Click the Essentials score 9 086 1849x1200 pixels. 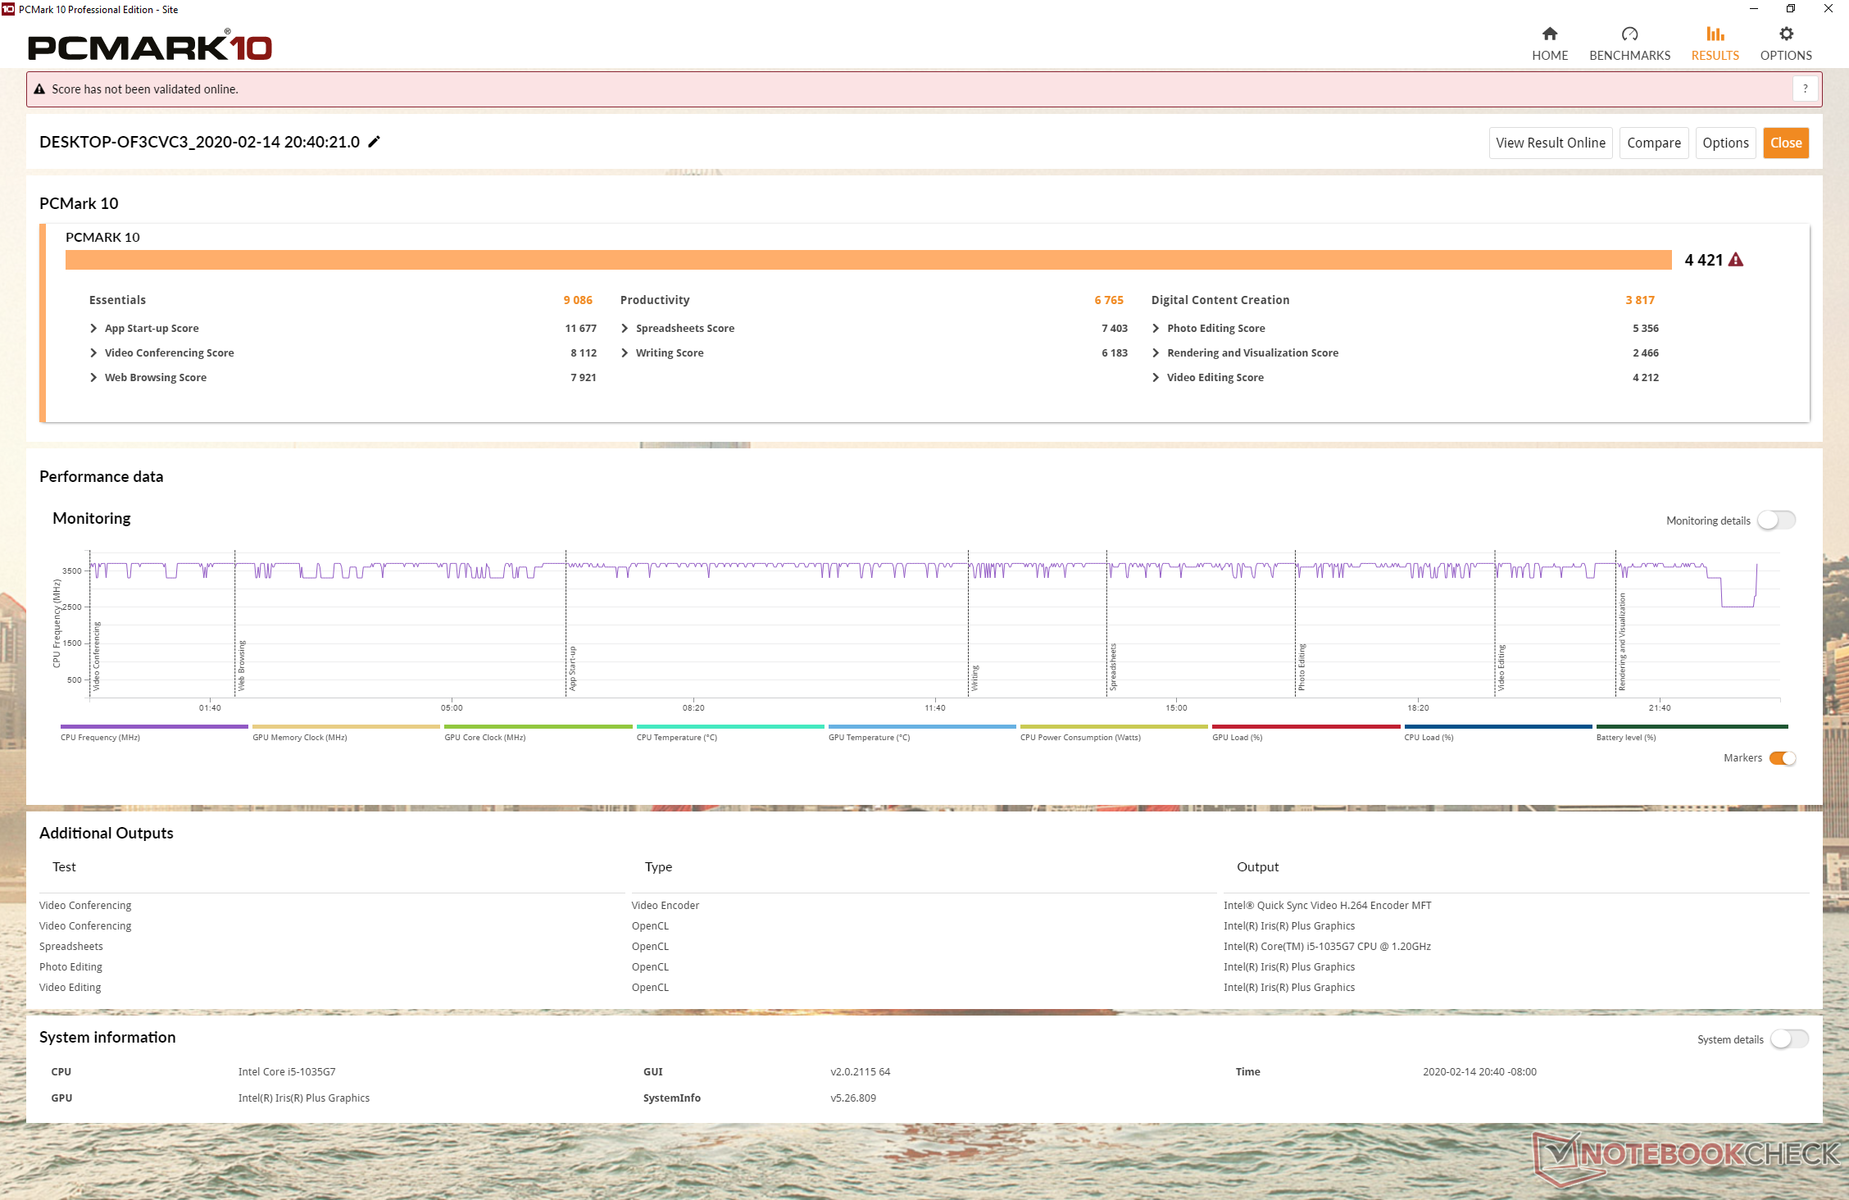coord(578,300)
